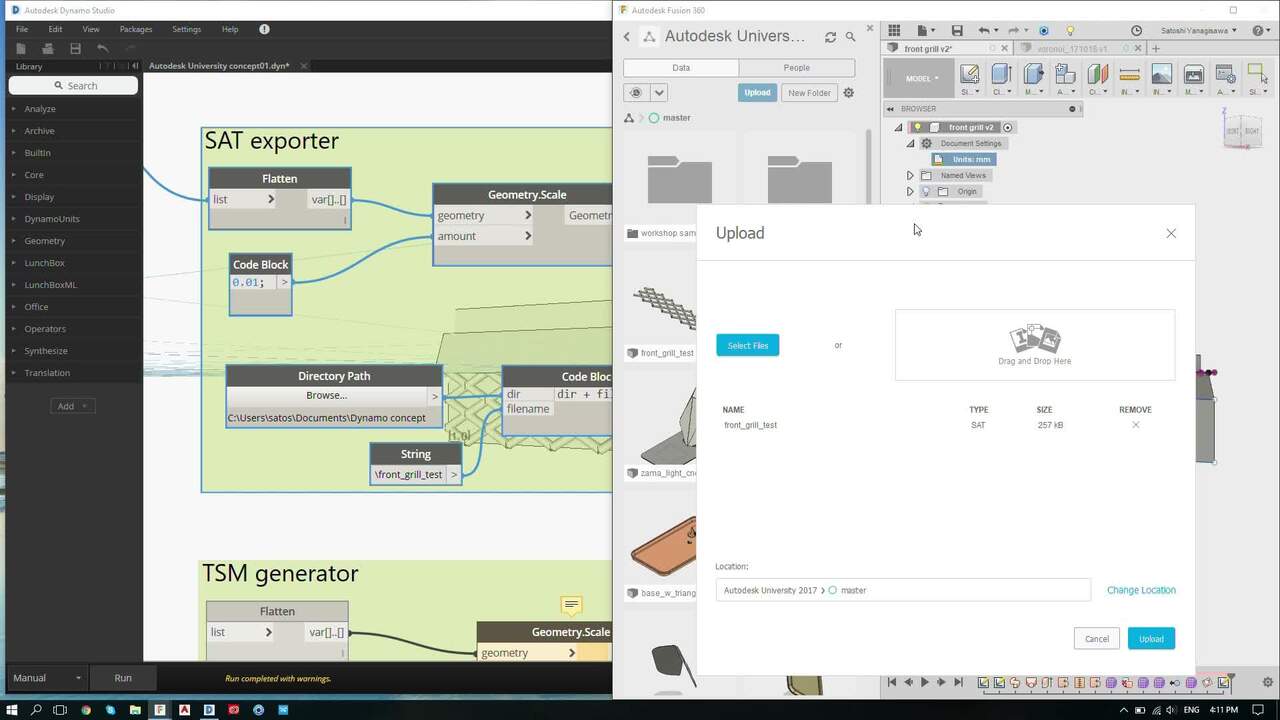Click the Insert image icon in Fusion toolbar

1161,74
